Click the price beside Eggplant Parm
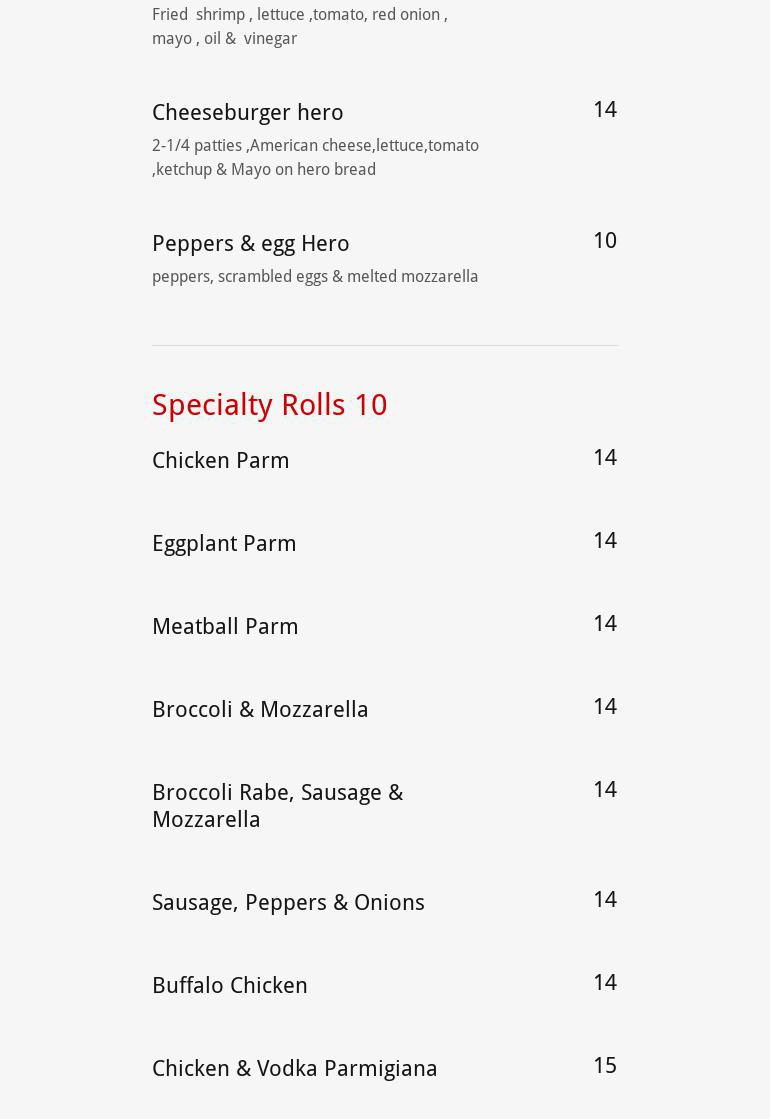This screenshot has height=1119, width=770. [x=604, y=540]
